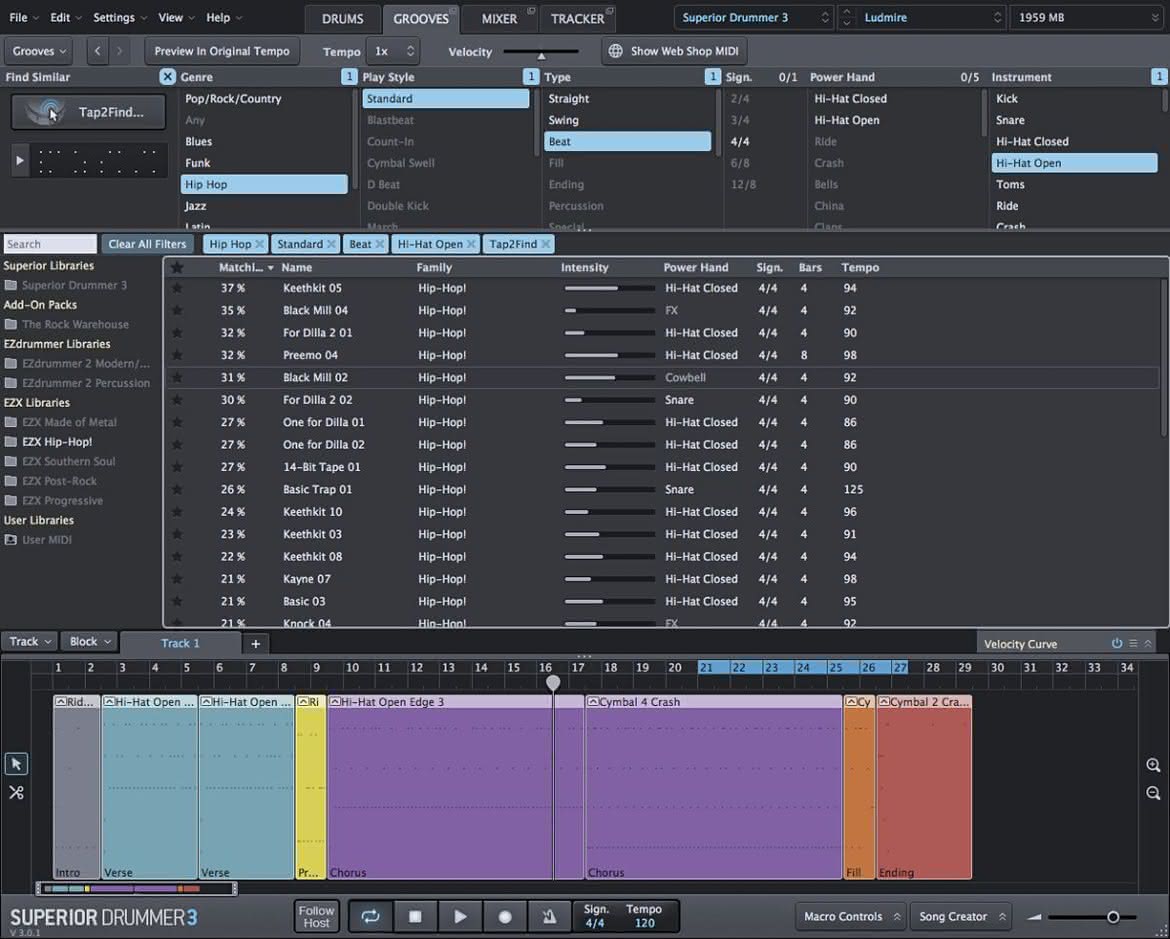Go back with the left arrow

(x=98, y=52)
